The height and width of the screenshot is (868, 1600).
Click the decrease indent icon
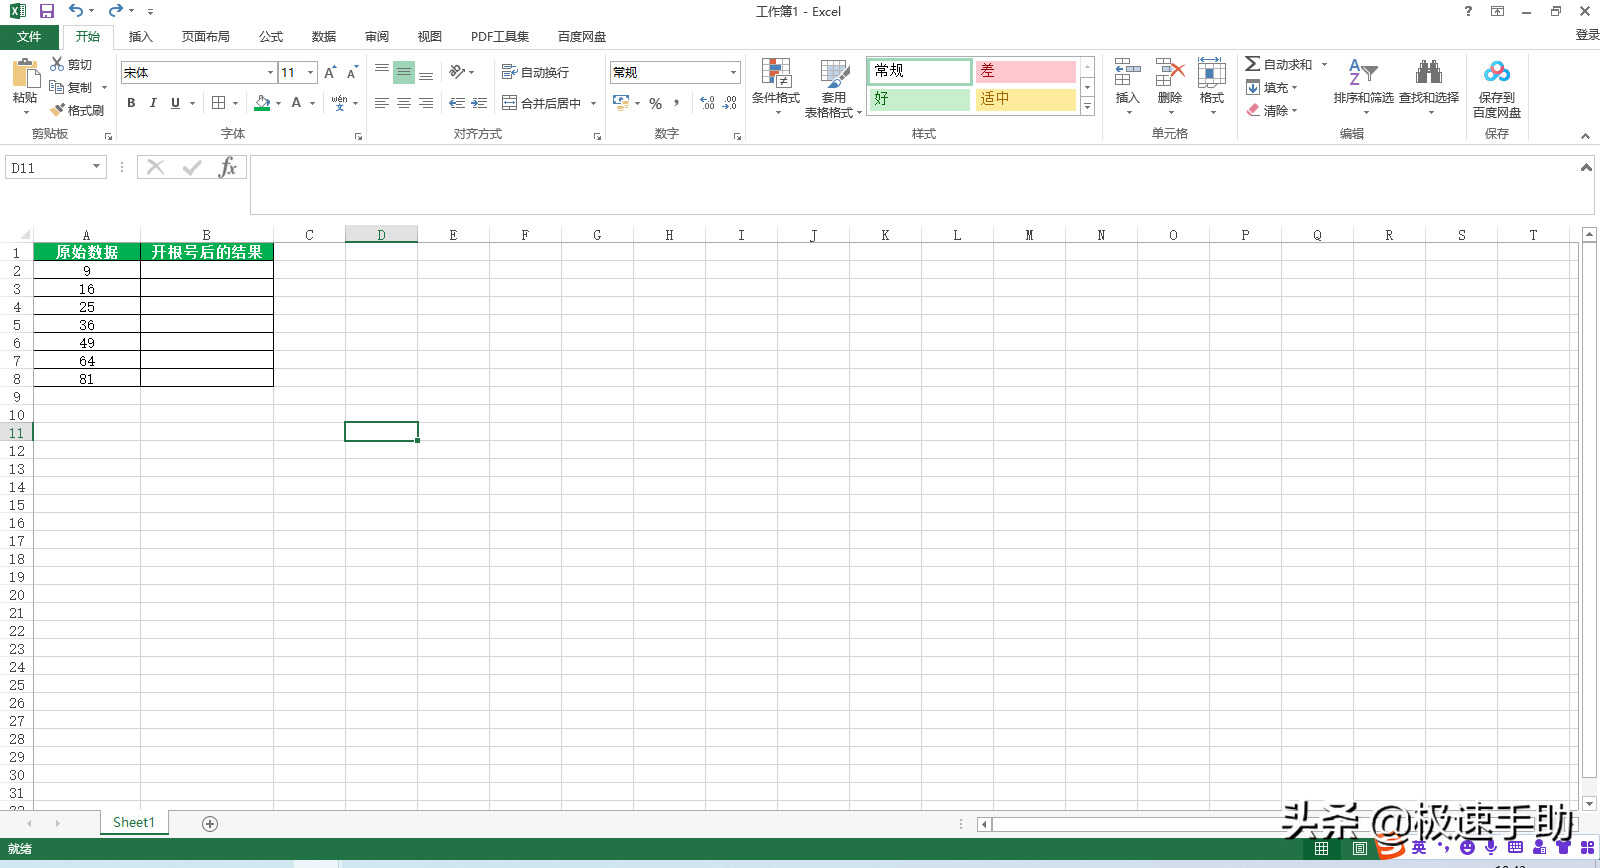pyautogui.click(x=457, y=103)
